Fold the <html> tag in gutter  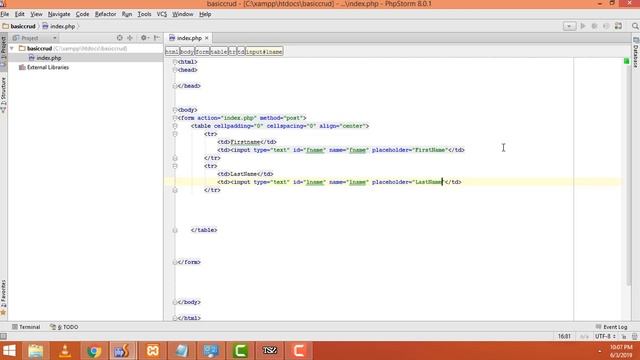[175, 62]
